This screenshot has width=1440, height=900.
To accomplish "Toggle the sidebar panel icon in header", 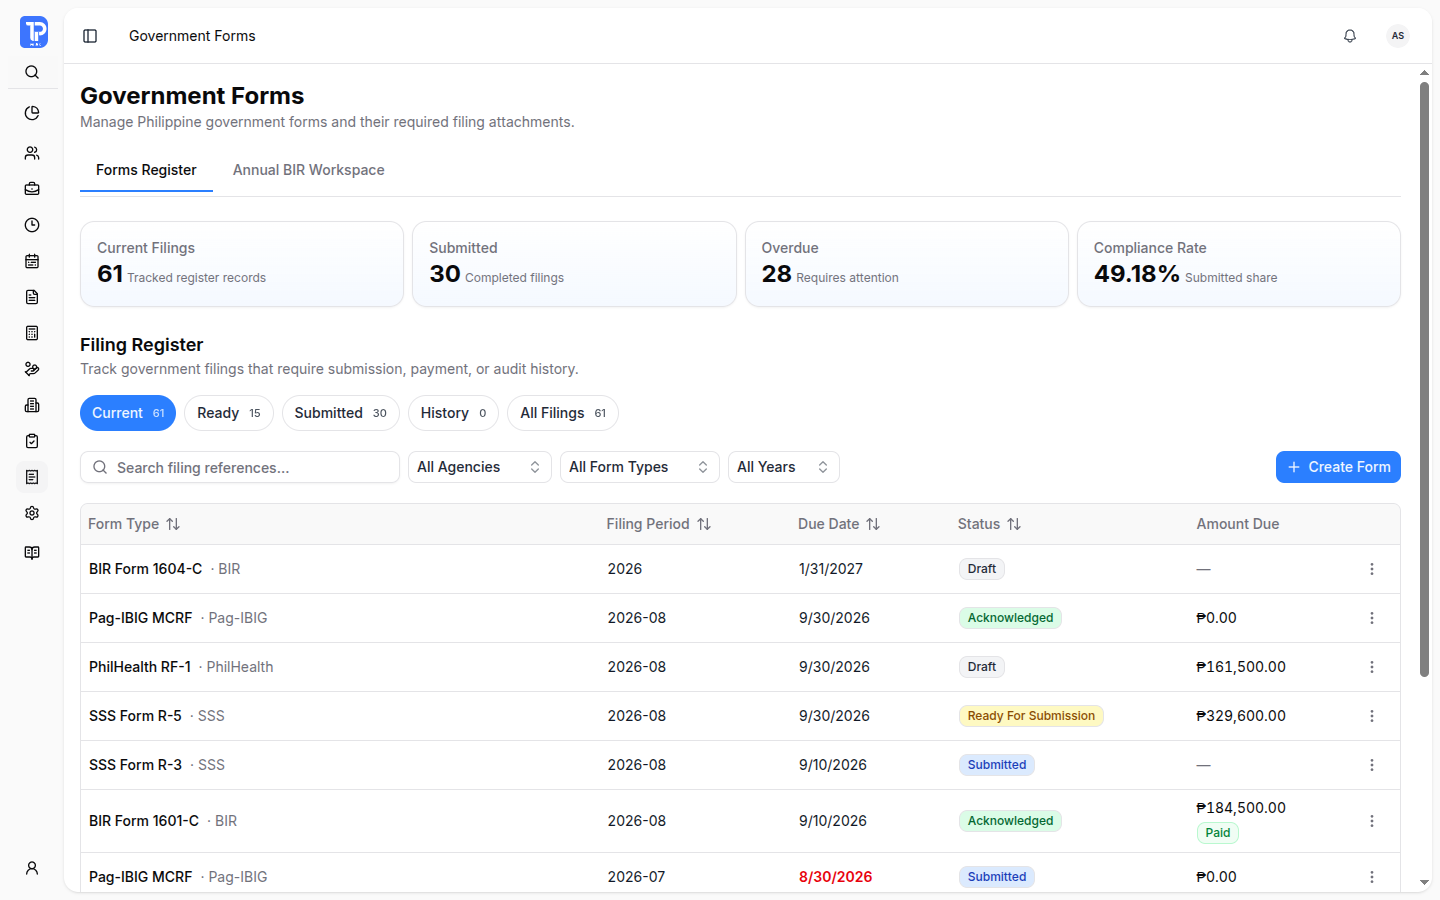I will [x=90, y=36].
